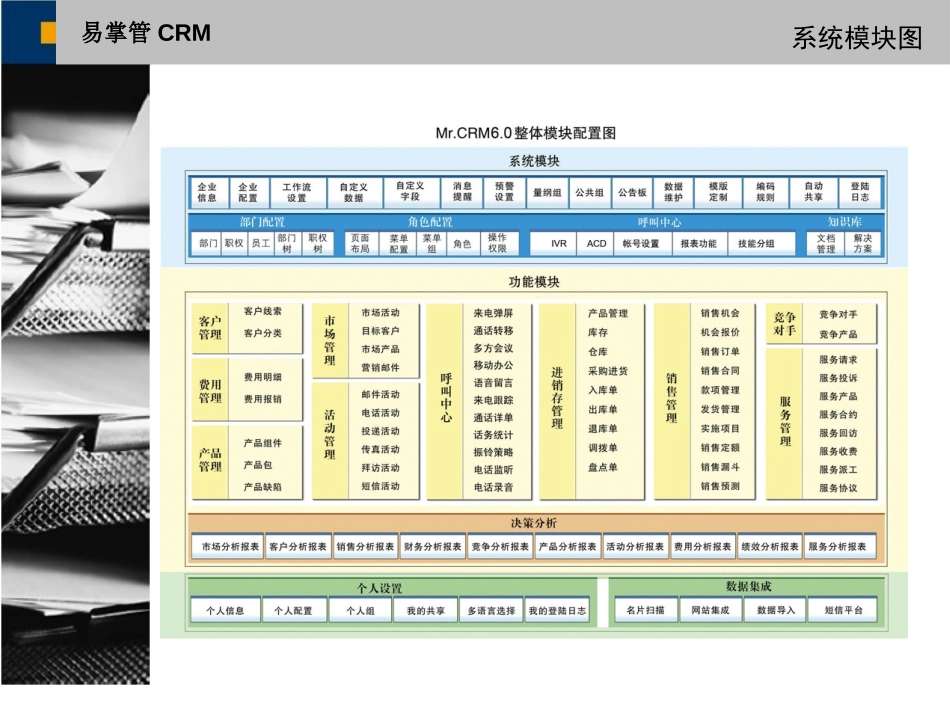Click the 竞争产品 item

tap(838, 334)
